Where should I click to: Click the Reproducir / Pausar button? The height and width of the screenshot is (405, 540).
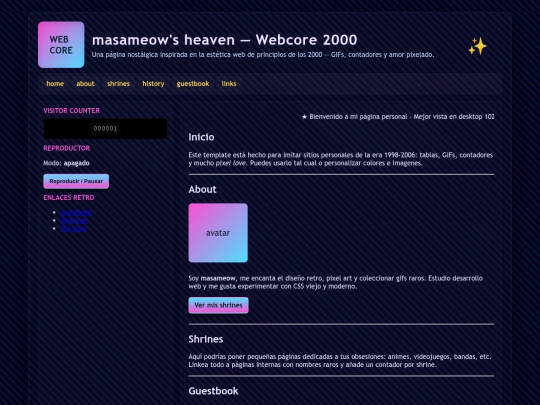(76, 181)
